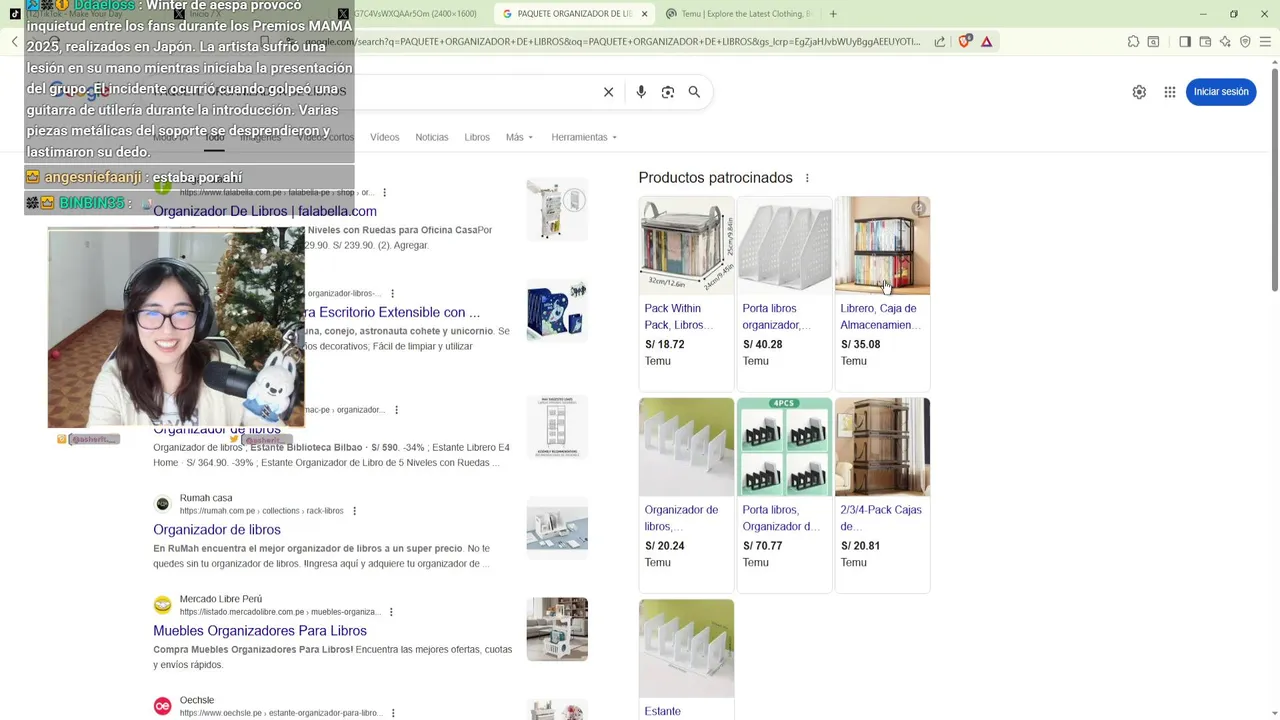Click the S/ 18.72 price text
1280x720 pixels.
tap(664, 345)
